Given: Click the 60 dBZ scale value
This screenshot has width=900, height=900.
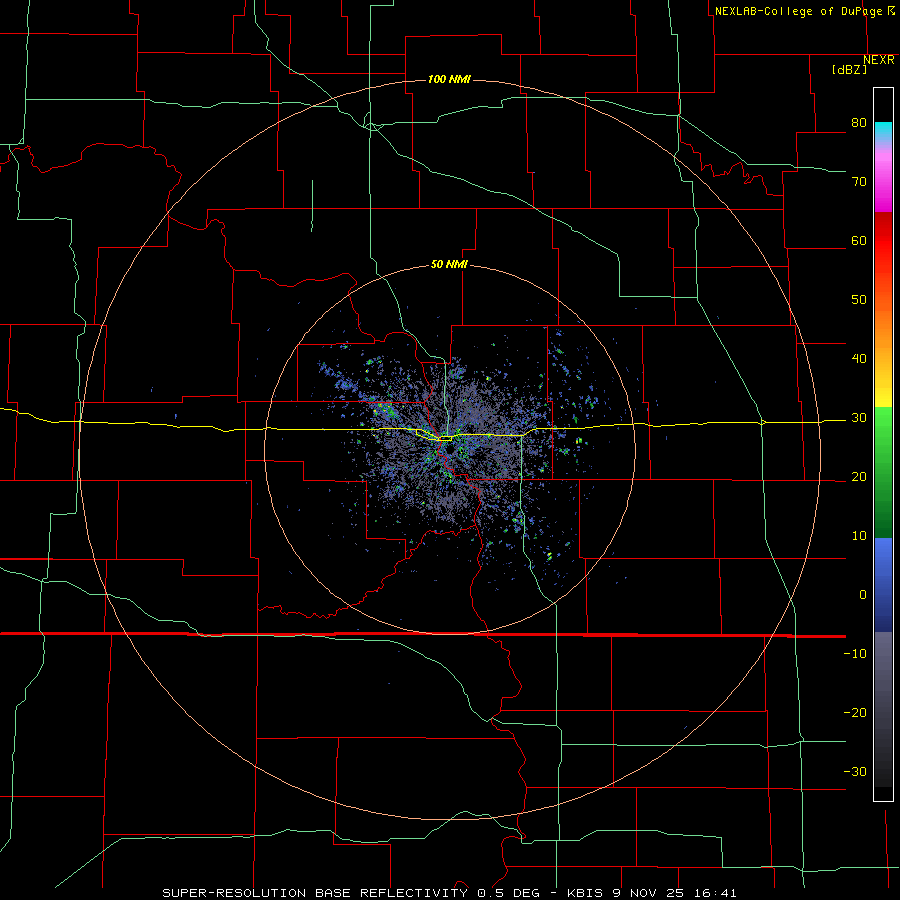Looking at the screenshot, I should [859, 240].
